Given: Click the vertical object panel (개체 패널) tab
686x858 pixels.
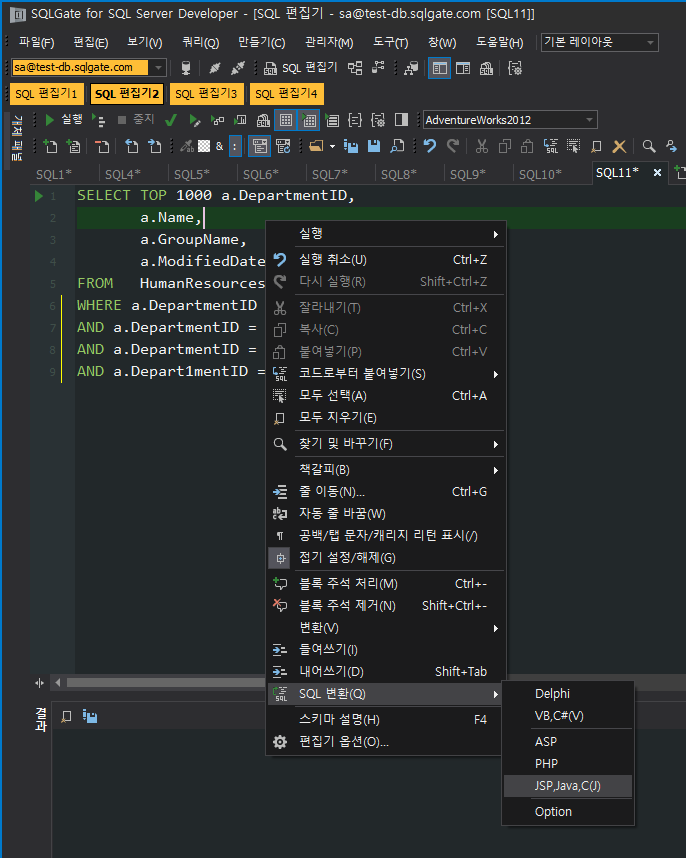Looking at the screenshot, I should 17,138.
